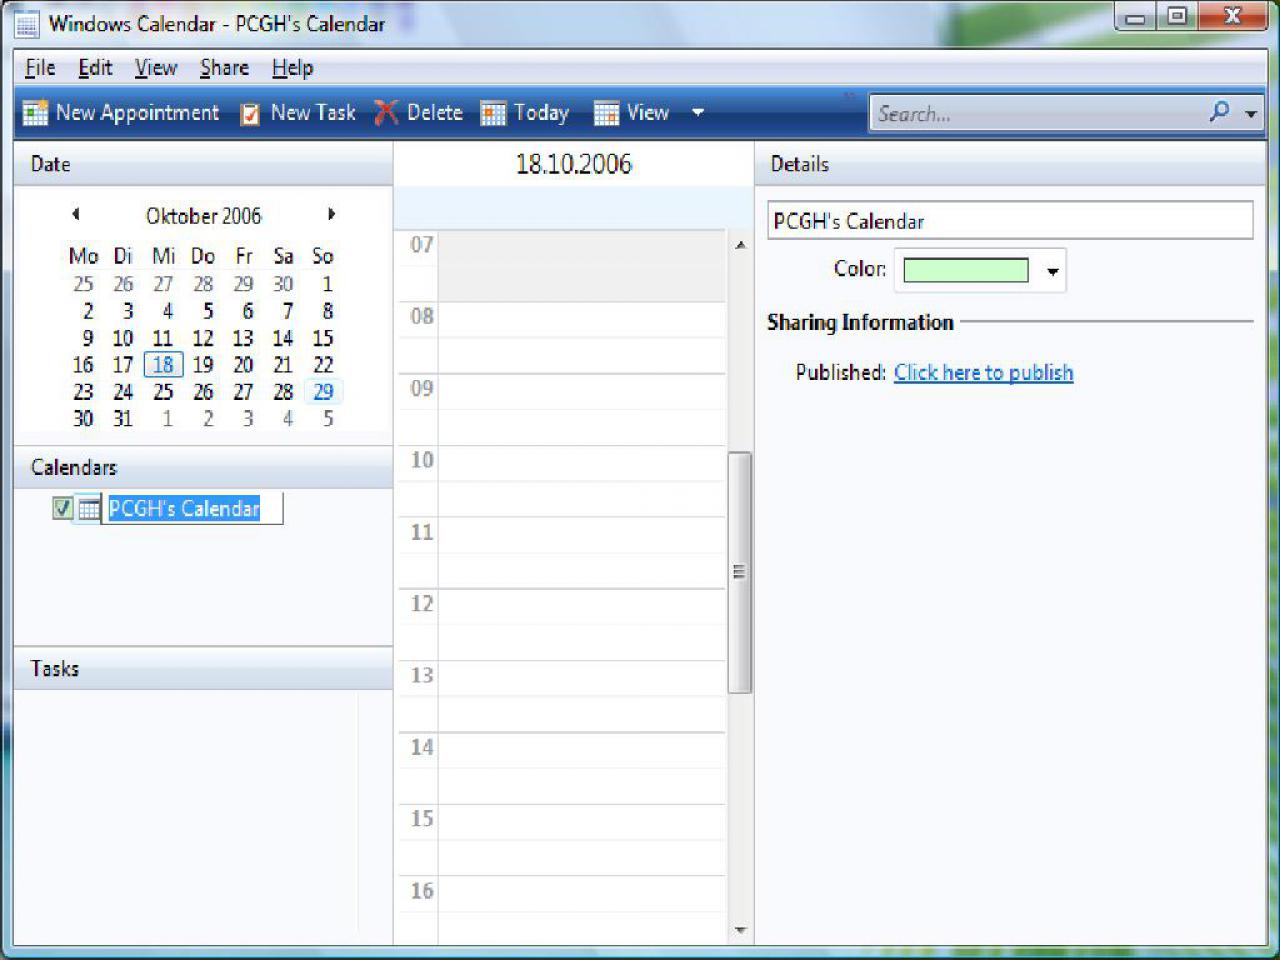Viewport: 1280px width, 960px height.
Task: Select day 22 in mini calendar
Action: point(323,365)
